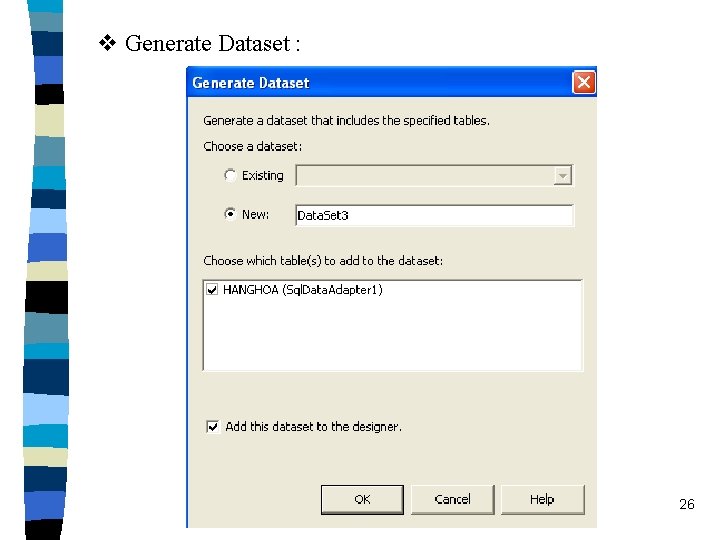Click slide page number 26

(x=686, y=505)
